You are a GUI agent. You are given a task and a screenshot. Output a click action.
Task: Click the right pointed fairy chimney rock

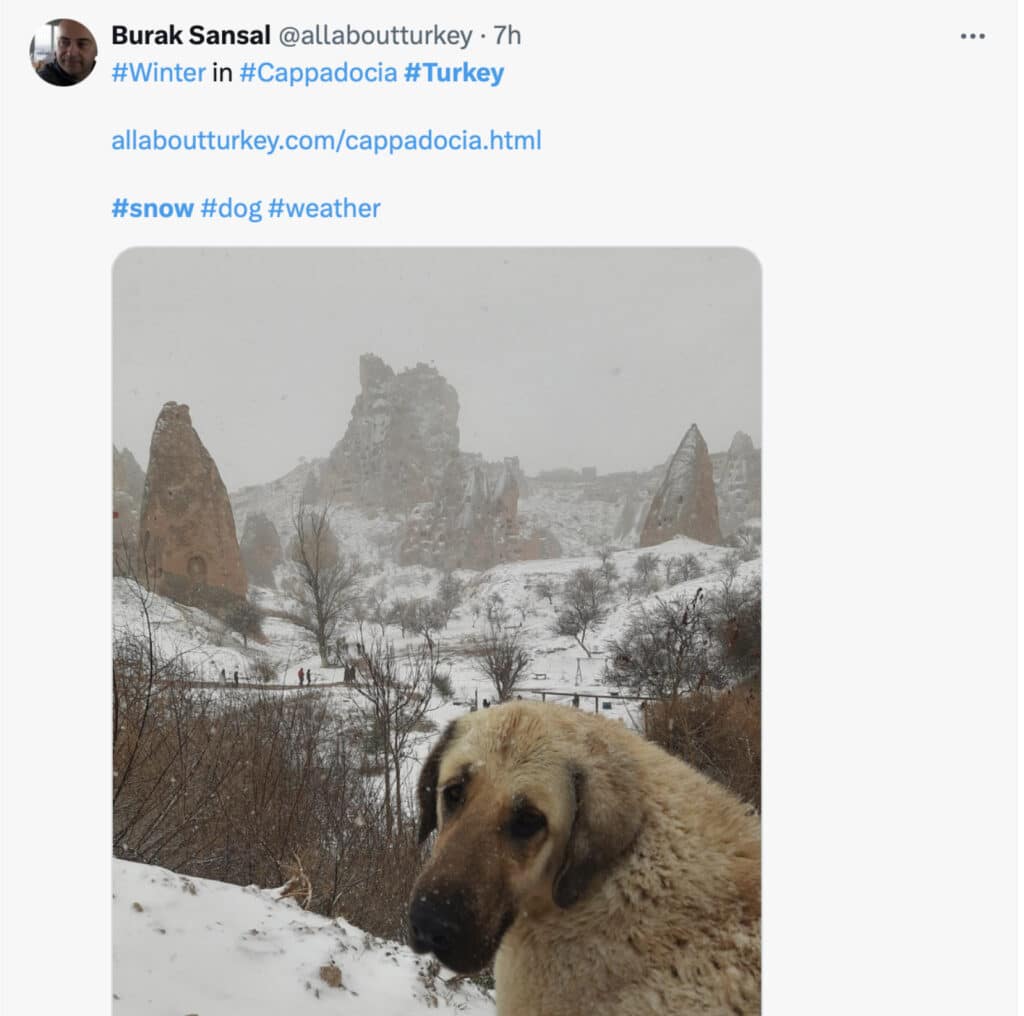[683, 488]
